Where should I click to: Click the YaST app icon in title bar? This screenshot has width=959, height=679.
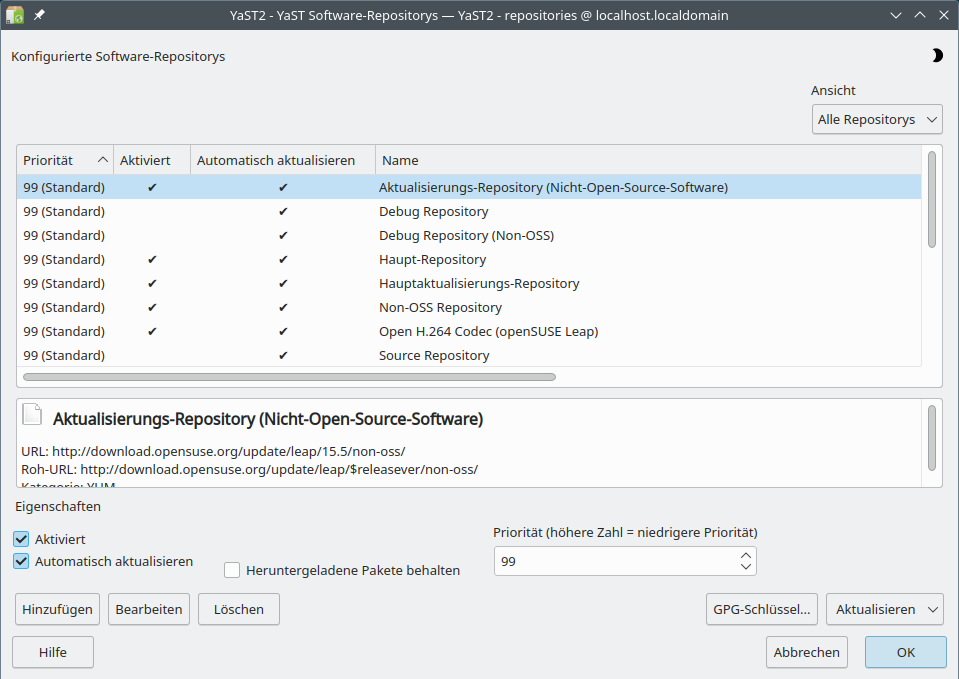(15, 15)
